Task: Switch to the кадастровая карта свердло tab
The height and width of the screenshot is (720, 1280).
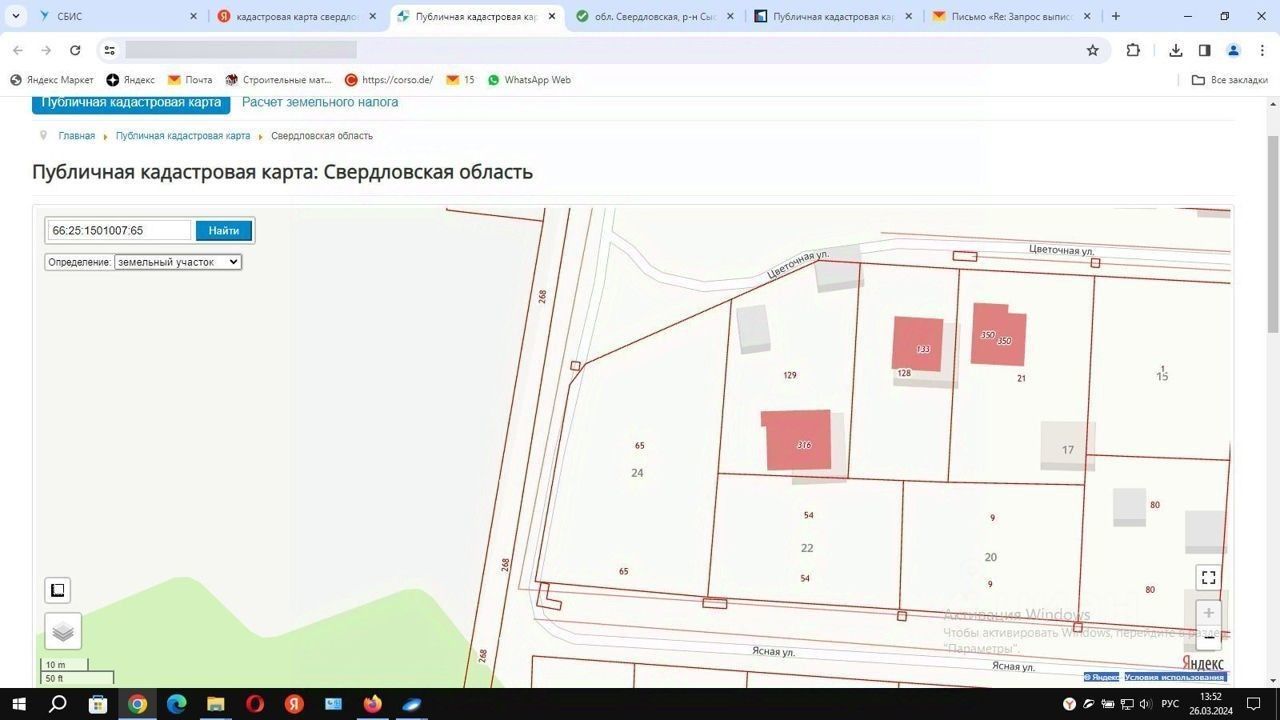Action: tap(297, 16)
